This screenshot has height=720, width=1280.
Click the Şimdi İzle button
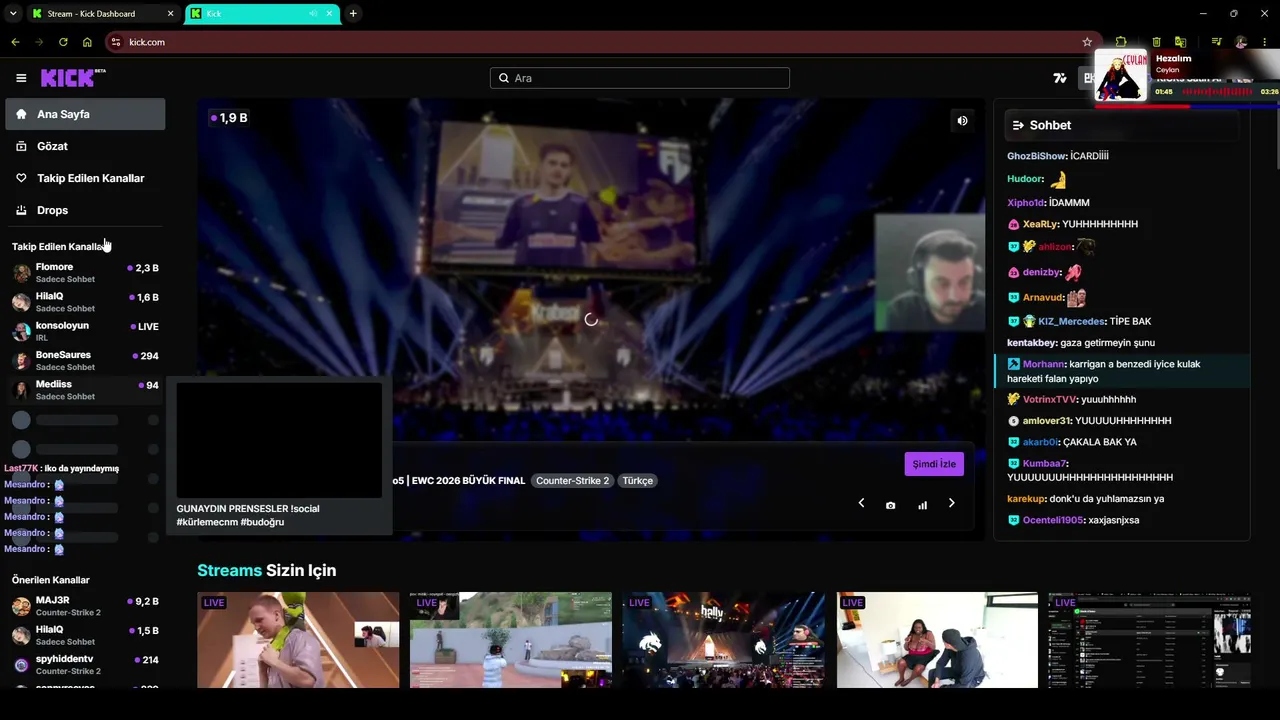934,464
